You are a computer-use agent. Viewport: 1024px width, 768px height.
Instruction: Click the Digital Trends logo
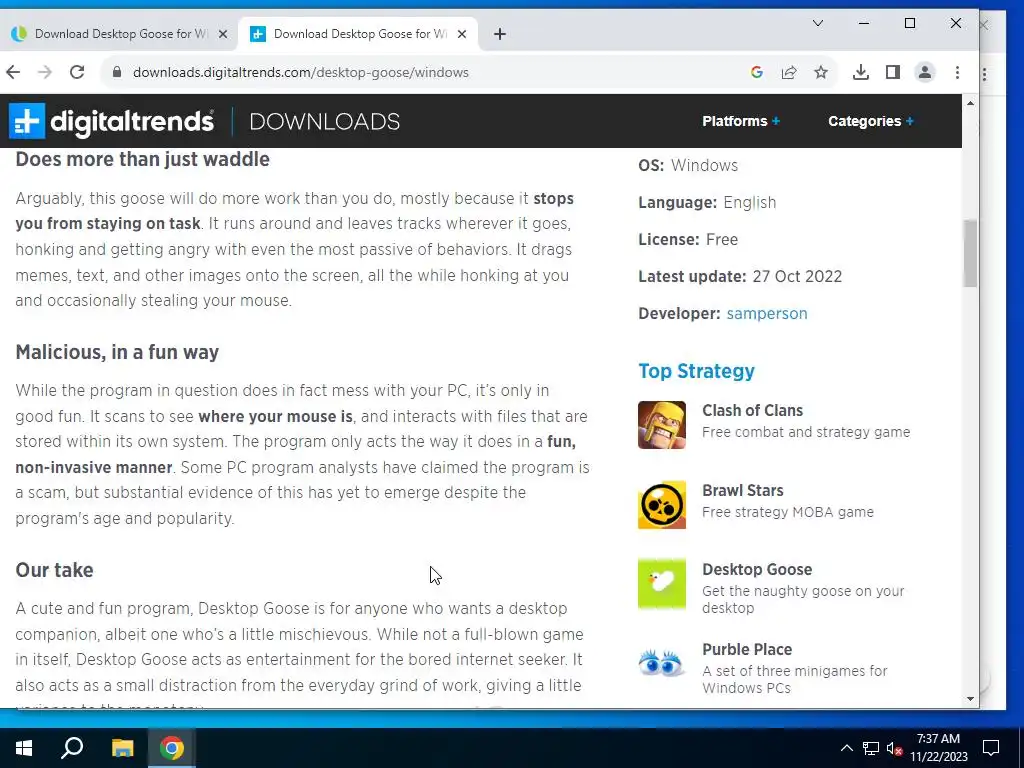[112, 121]
